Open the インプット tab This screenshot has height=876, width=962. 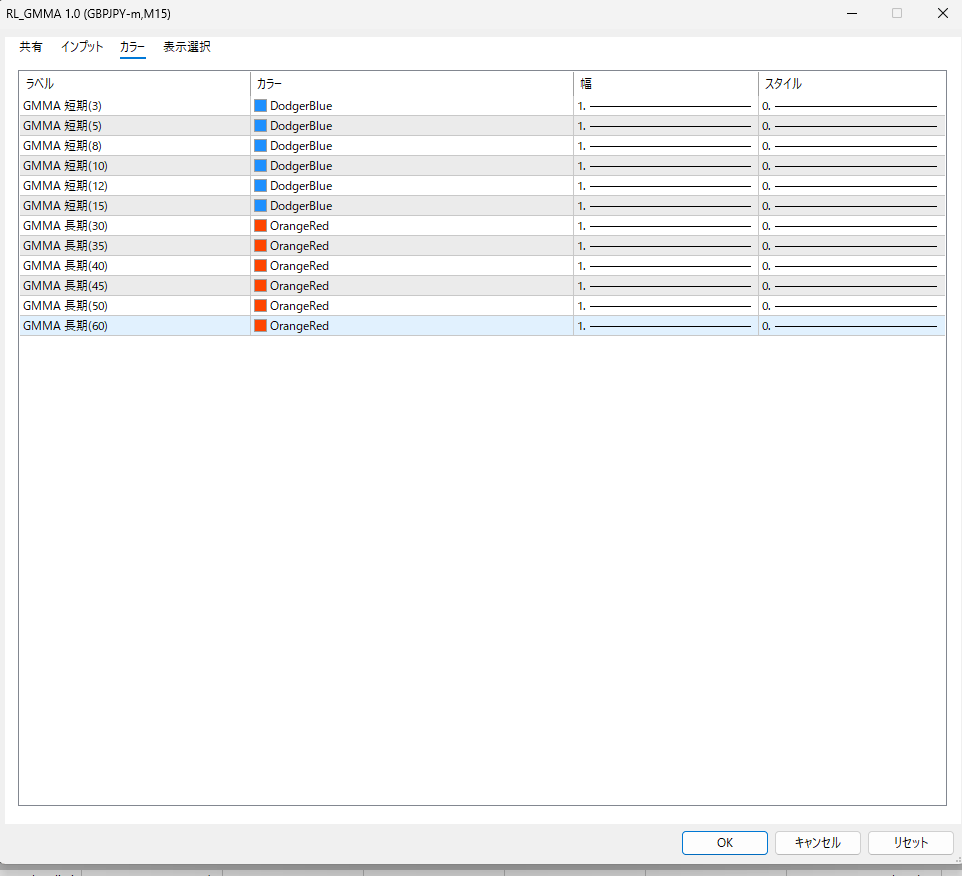(x=82, y=47)
